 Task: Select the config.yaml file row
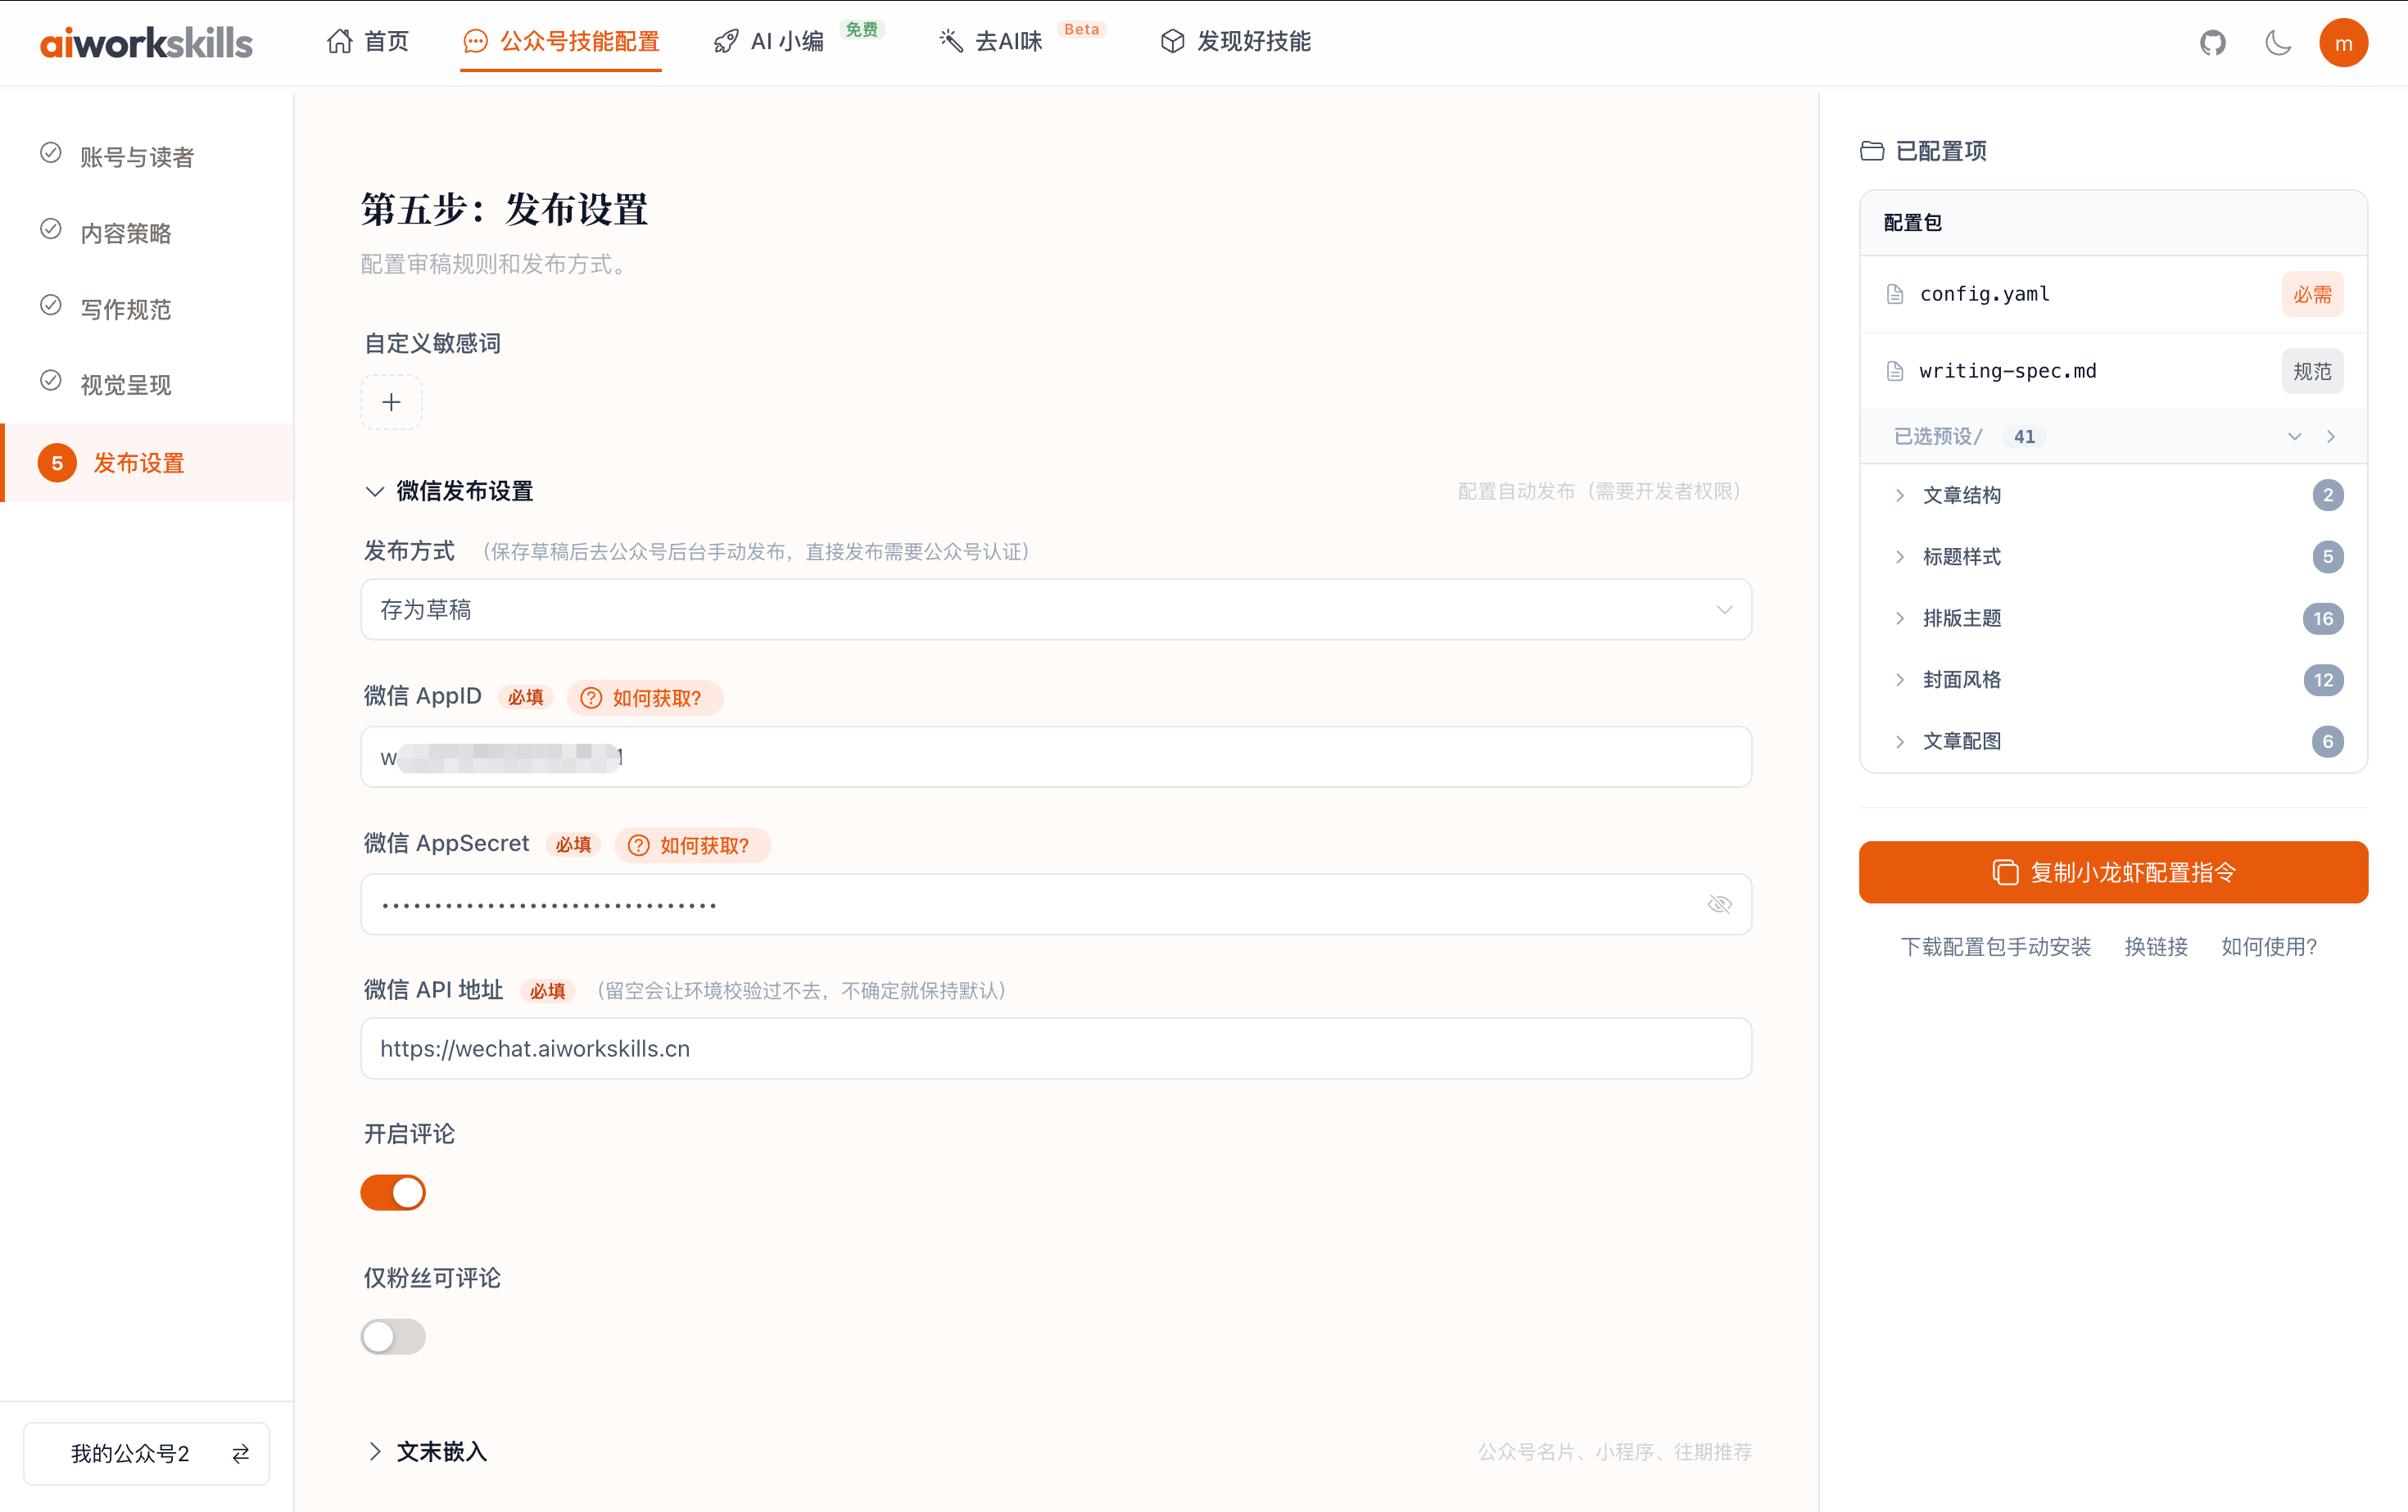coord(2113,294)
